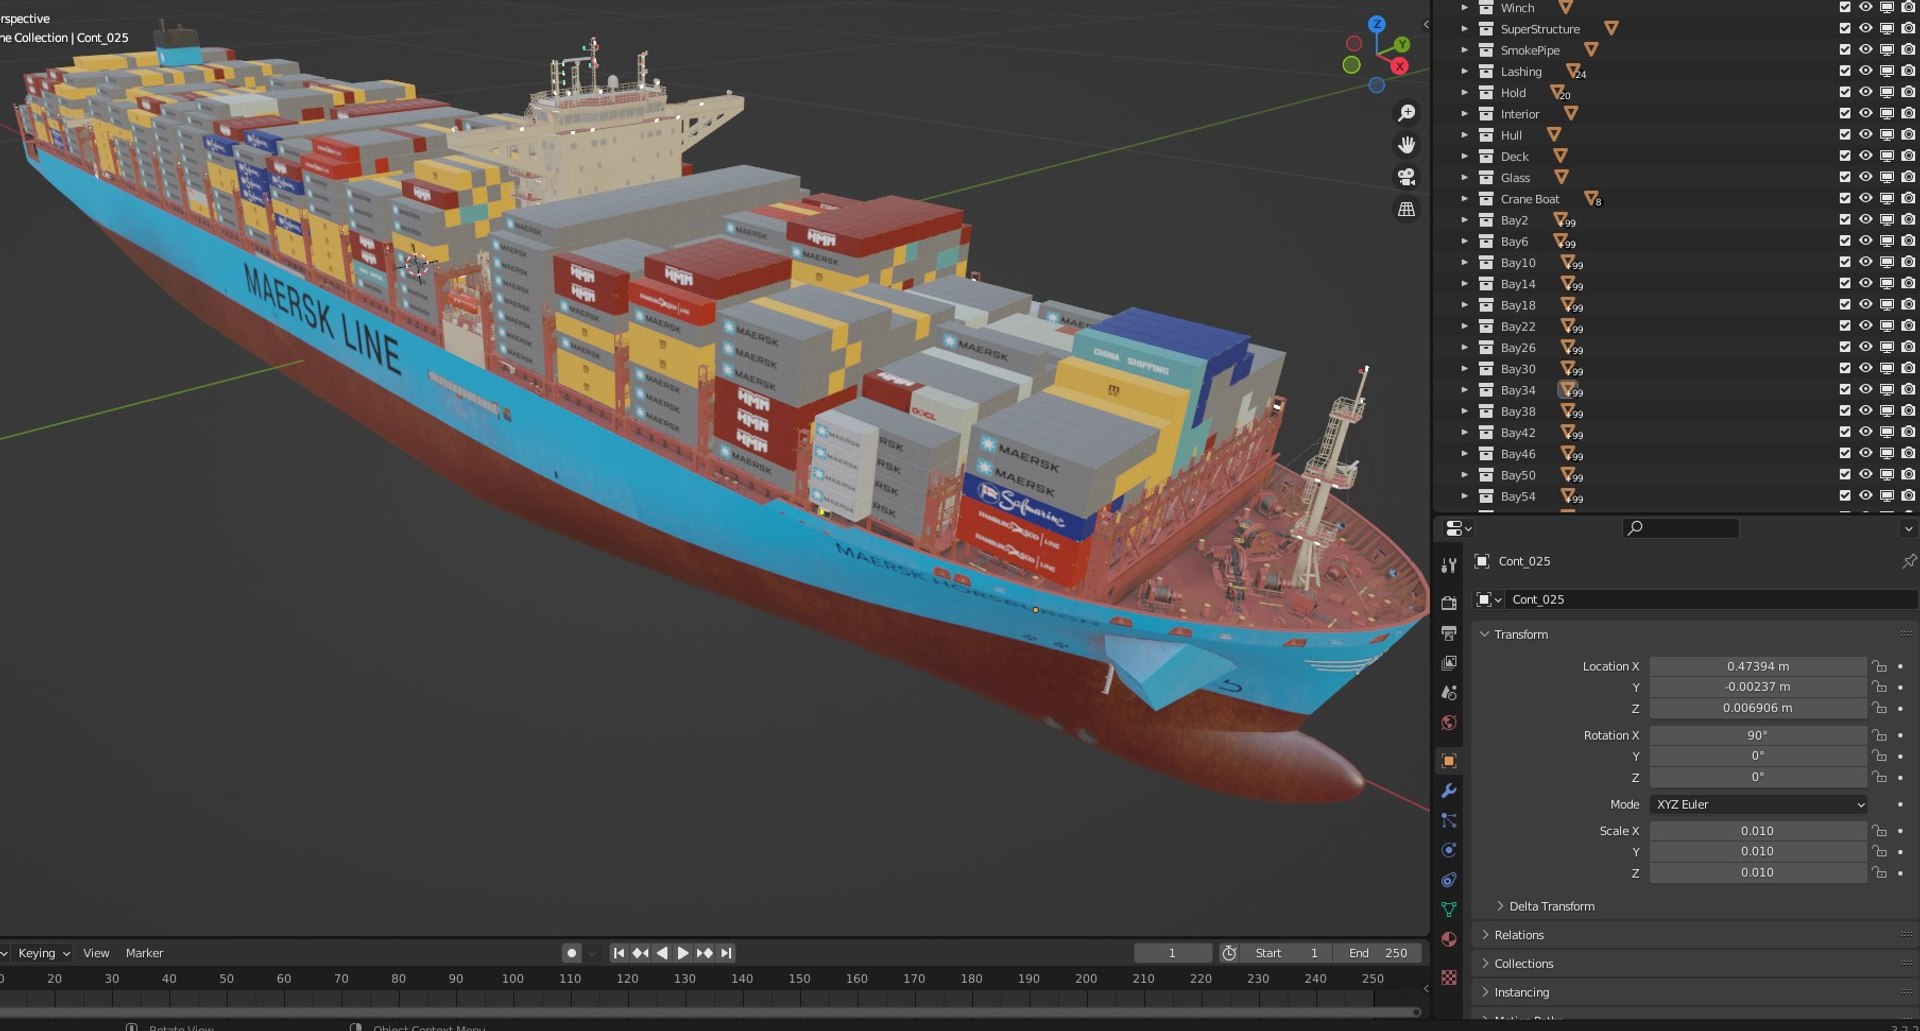The image size is (1920, 1031).
Task: Hide the SuperStructure collection in viewport
Action: tap(1866, 29)
